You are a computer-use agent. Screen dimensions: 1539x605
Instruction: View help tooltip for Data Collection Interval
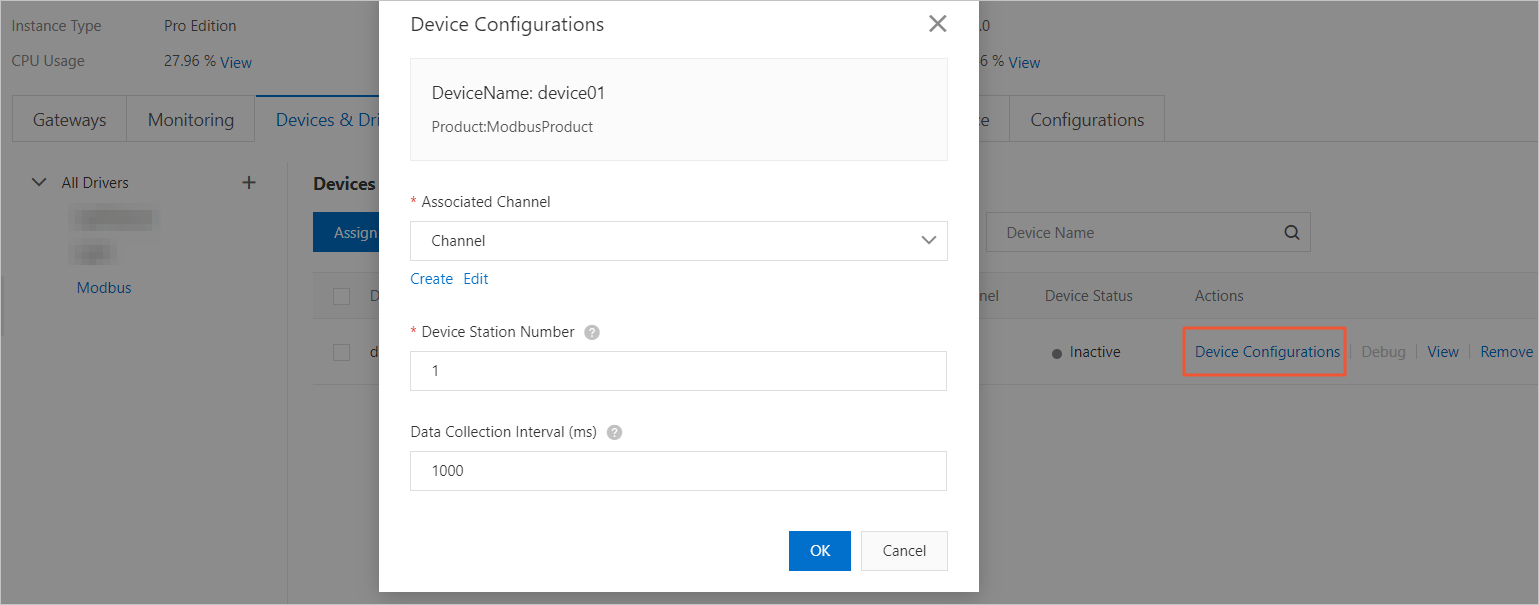pos(614,432)
